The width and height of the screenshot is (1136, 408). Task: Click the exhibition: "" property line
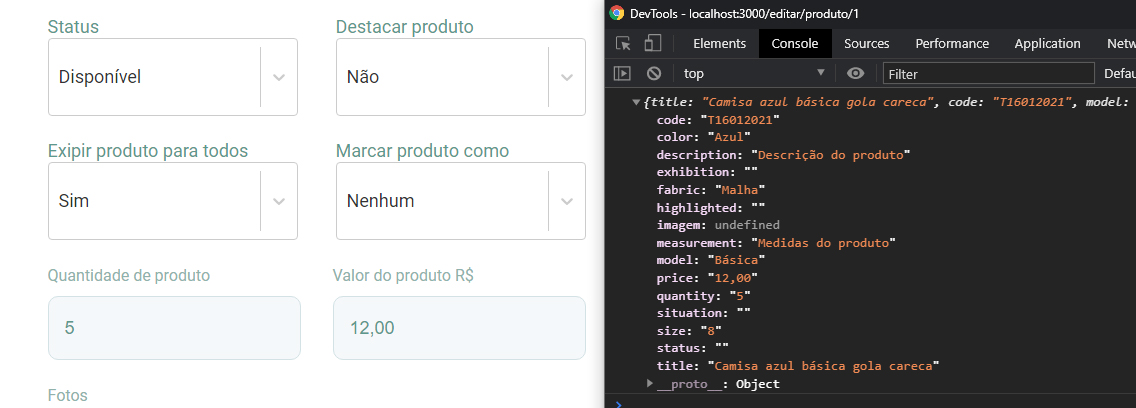(707, 172)
